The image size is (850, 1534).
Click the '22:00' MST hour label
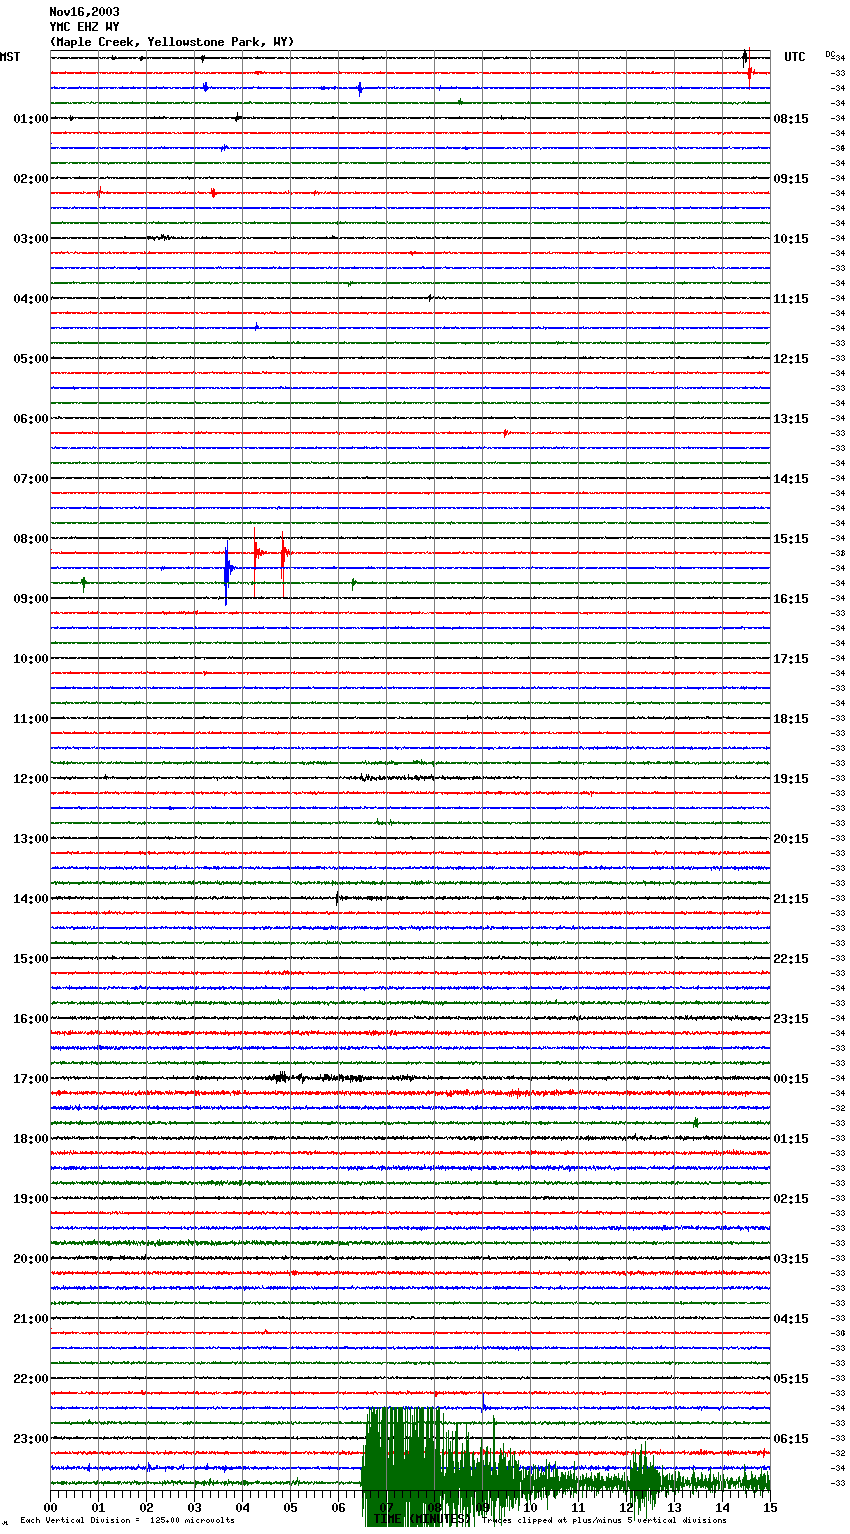(x=31, y=1379)
